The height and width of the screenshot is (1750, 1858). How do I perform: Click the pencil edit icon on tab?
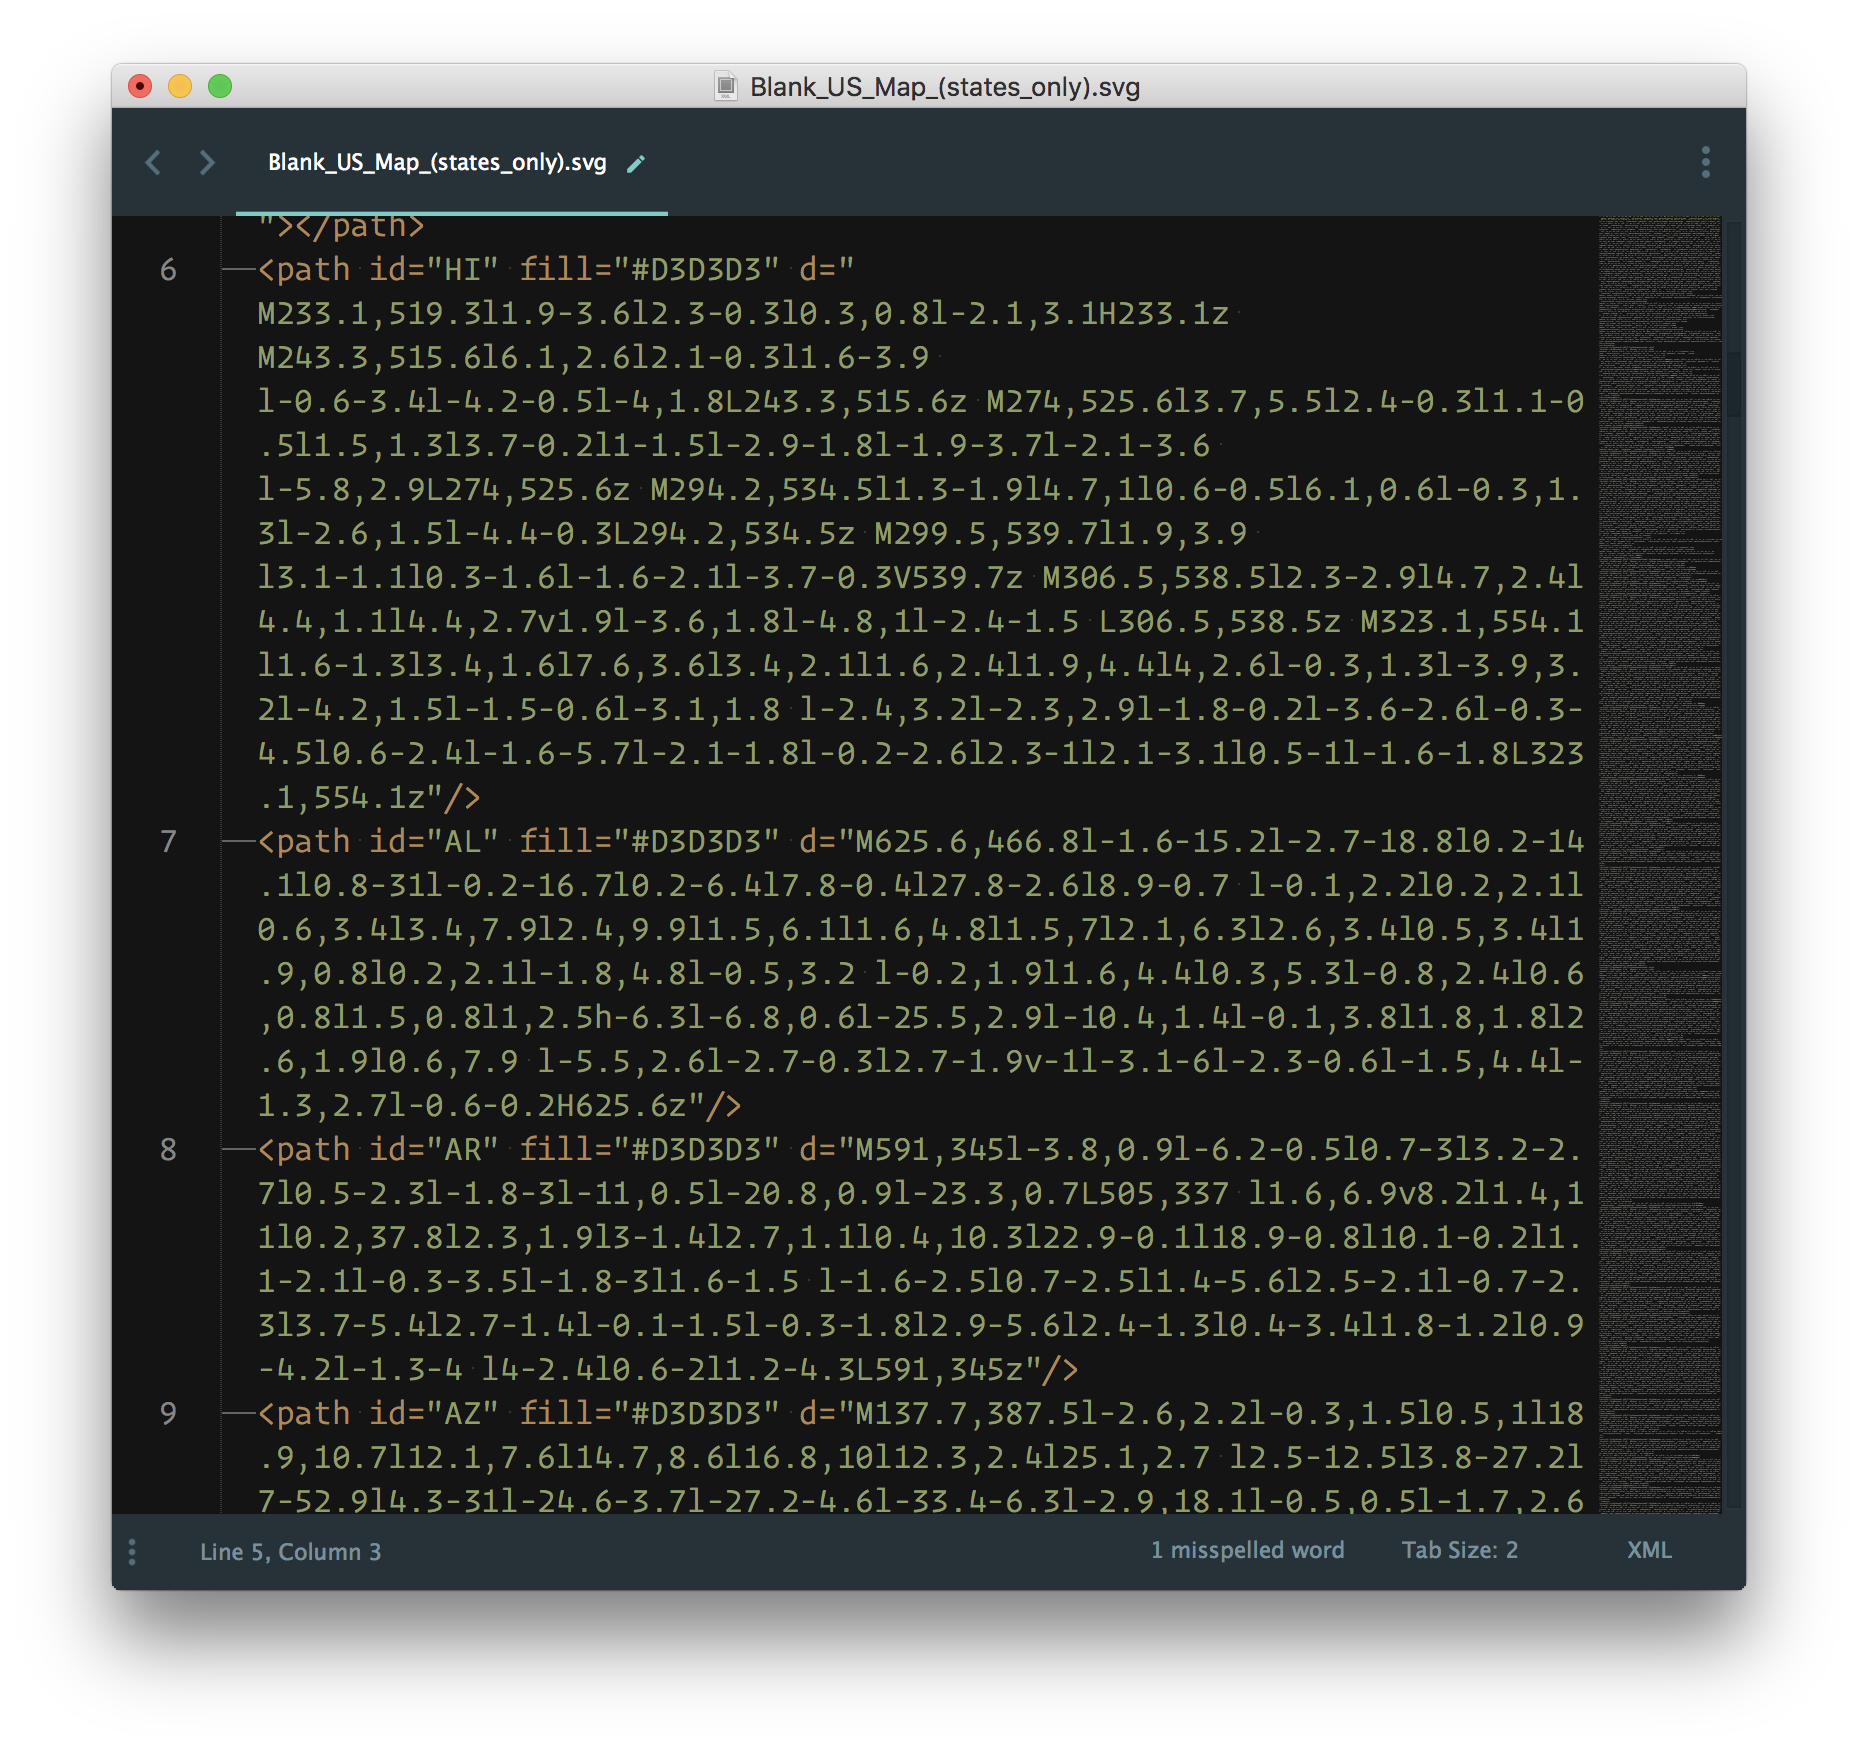click(636, 163)
